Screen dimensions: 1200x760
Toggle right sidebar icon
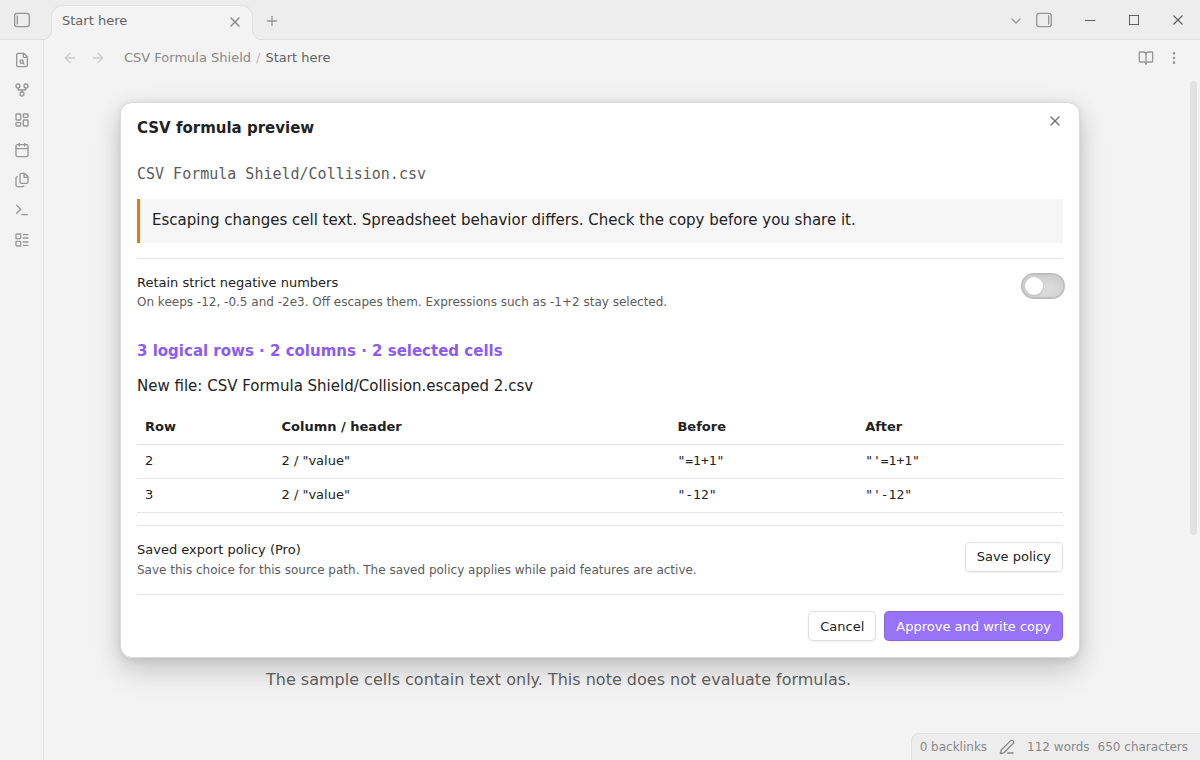pos(1044,20)
